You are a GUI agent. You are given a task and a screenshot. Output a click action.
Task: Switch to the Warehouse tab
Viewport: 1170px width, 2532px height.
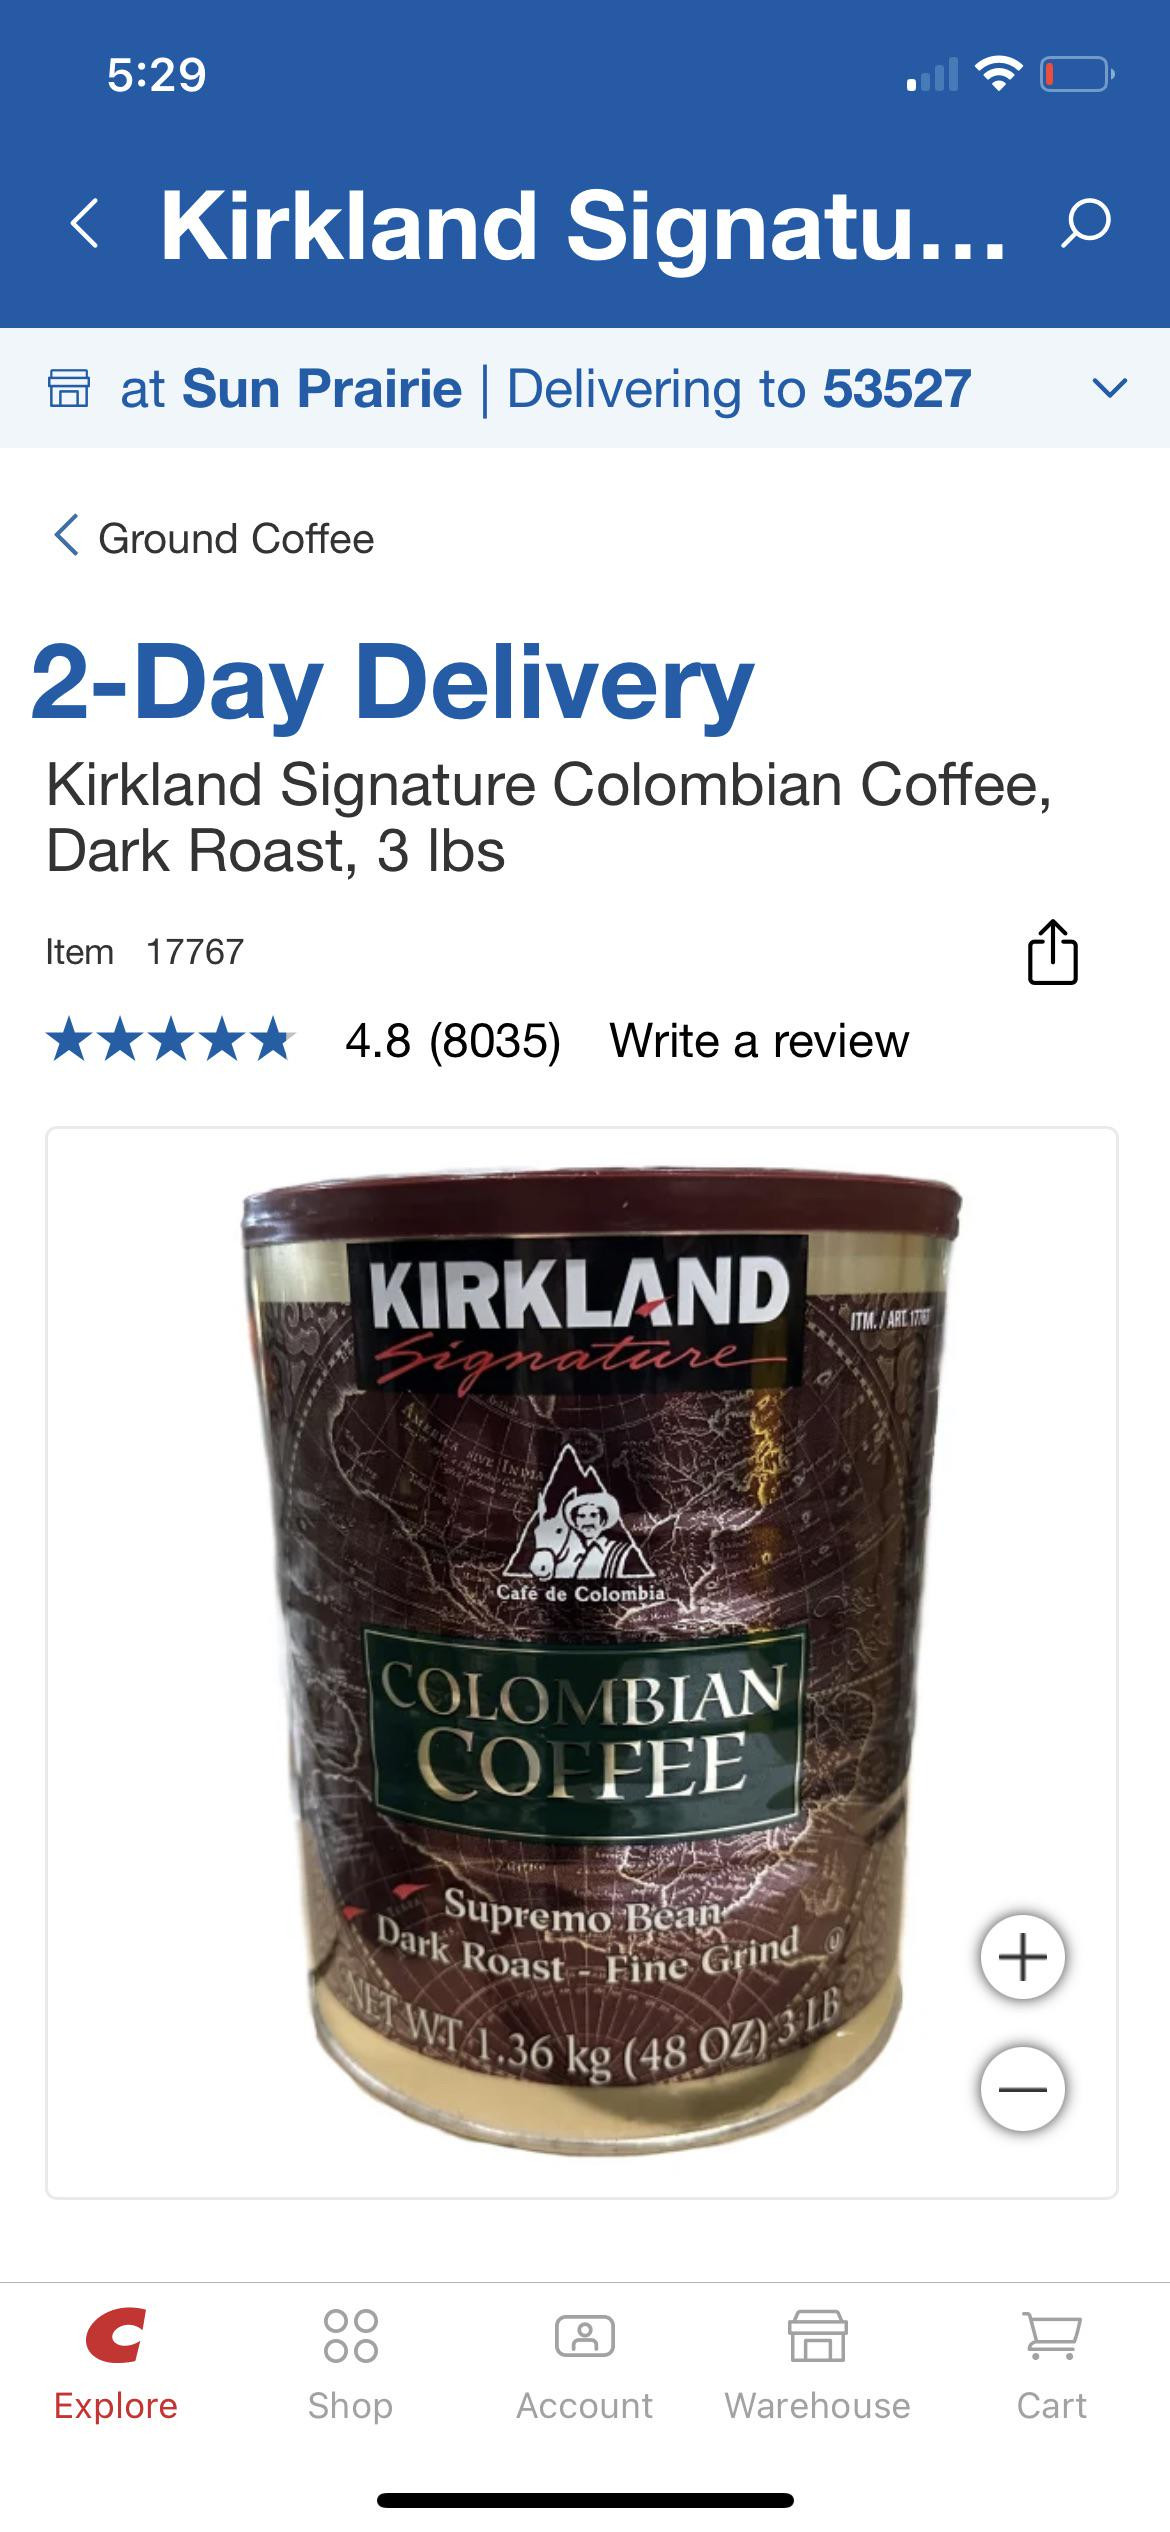coord(818,2366)
